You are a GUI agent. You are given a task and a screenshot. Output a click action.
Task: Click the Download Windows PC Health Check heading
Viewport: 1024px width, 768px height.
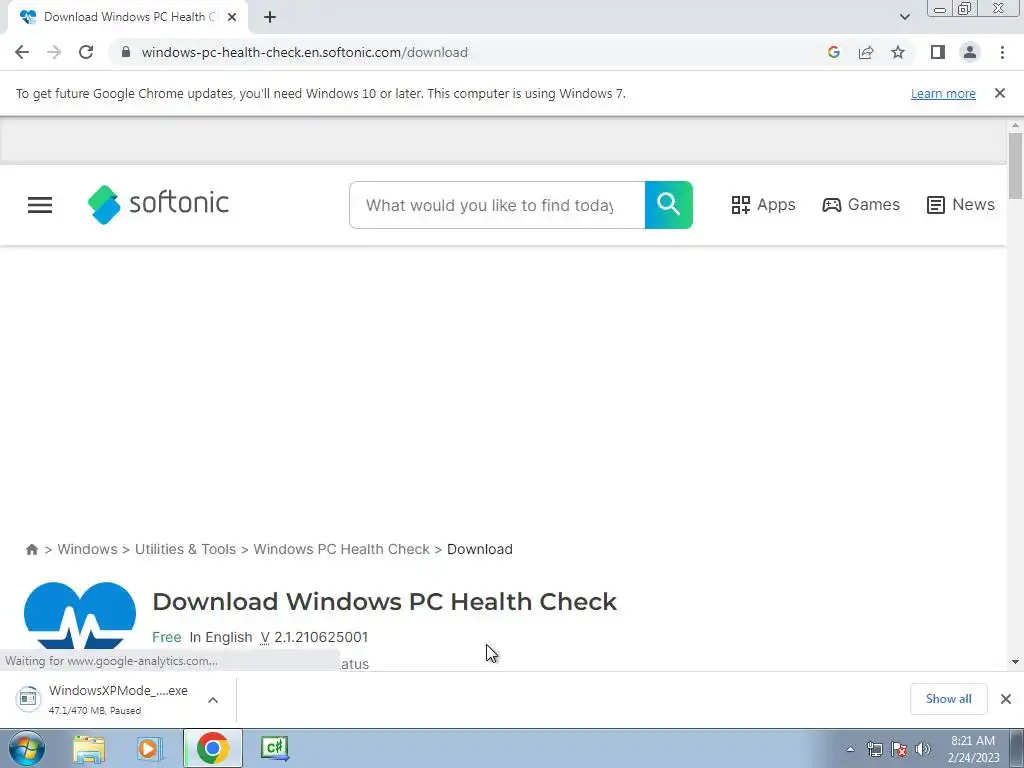[x=384, y=601]
